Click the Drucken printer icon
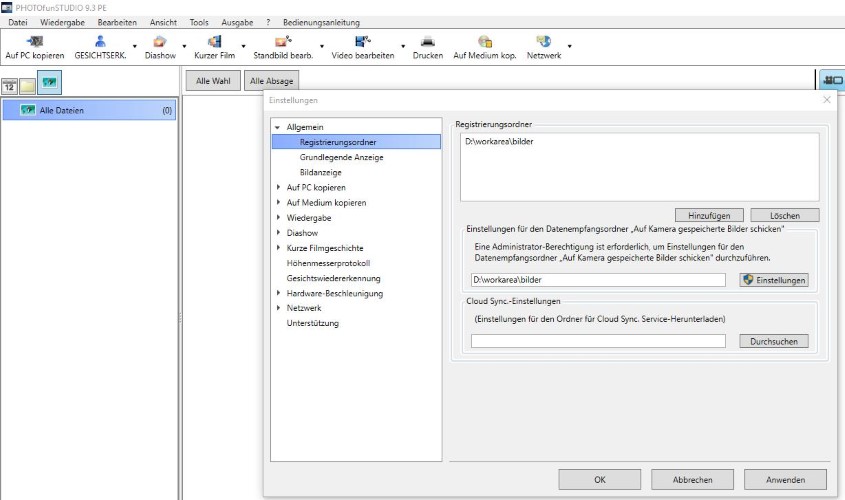The height and width of the screenshot is (500, 845). point(428,41)
